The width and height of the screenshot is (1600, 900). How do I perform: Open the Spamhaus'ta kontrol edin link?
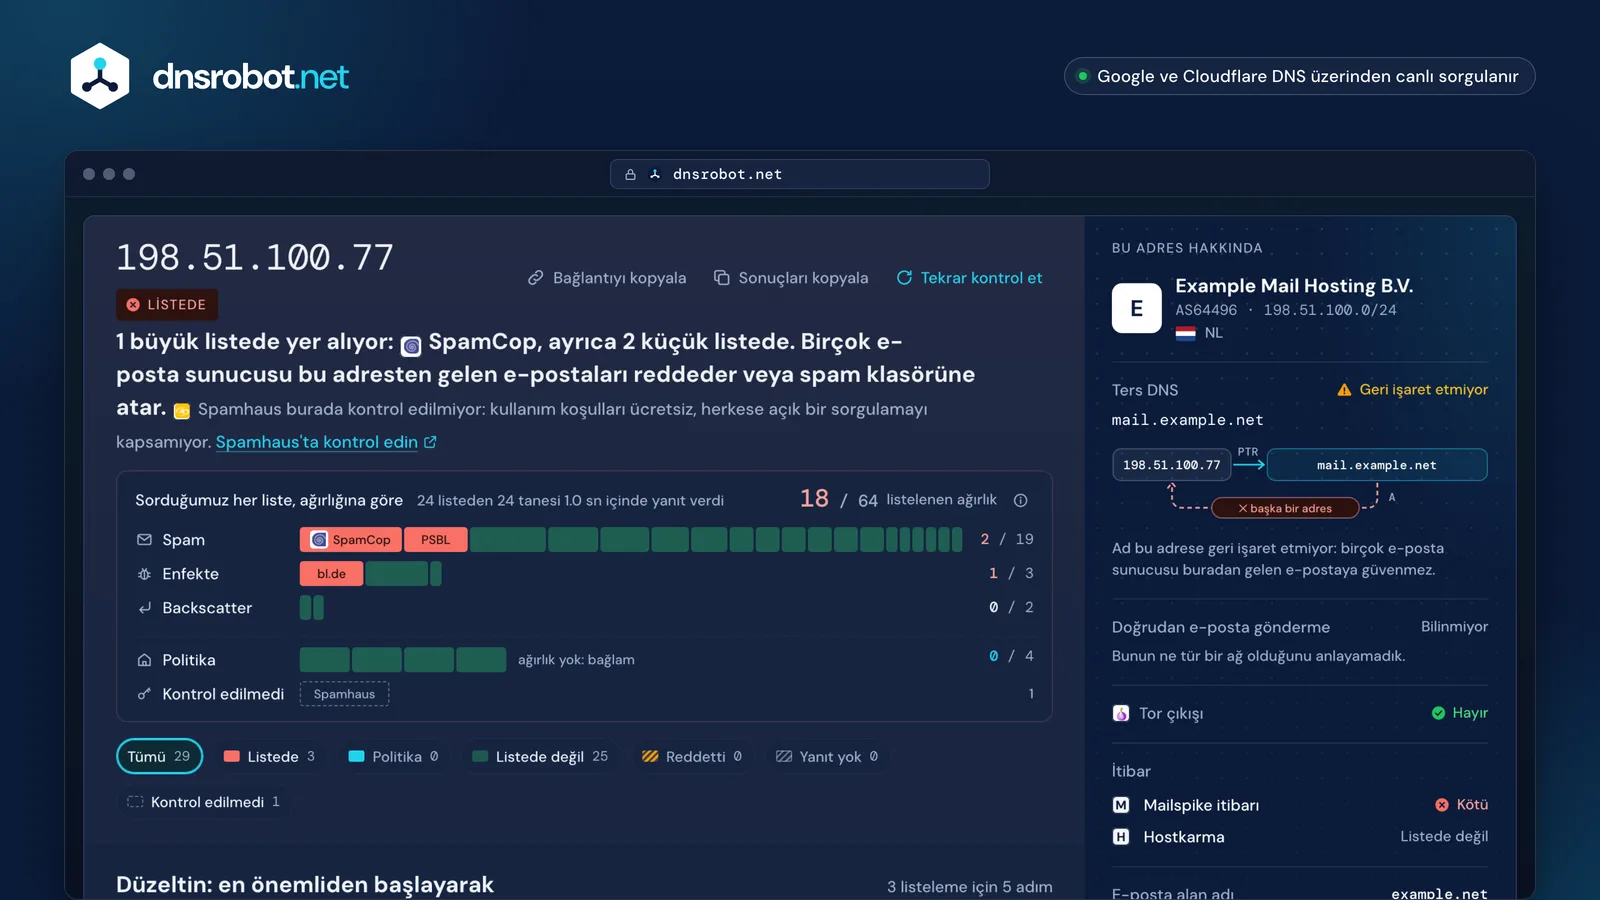(x=326, y=442)
